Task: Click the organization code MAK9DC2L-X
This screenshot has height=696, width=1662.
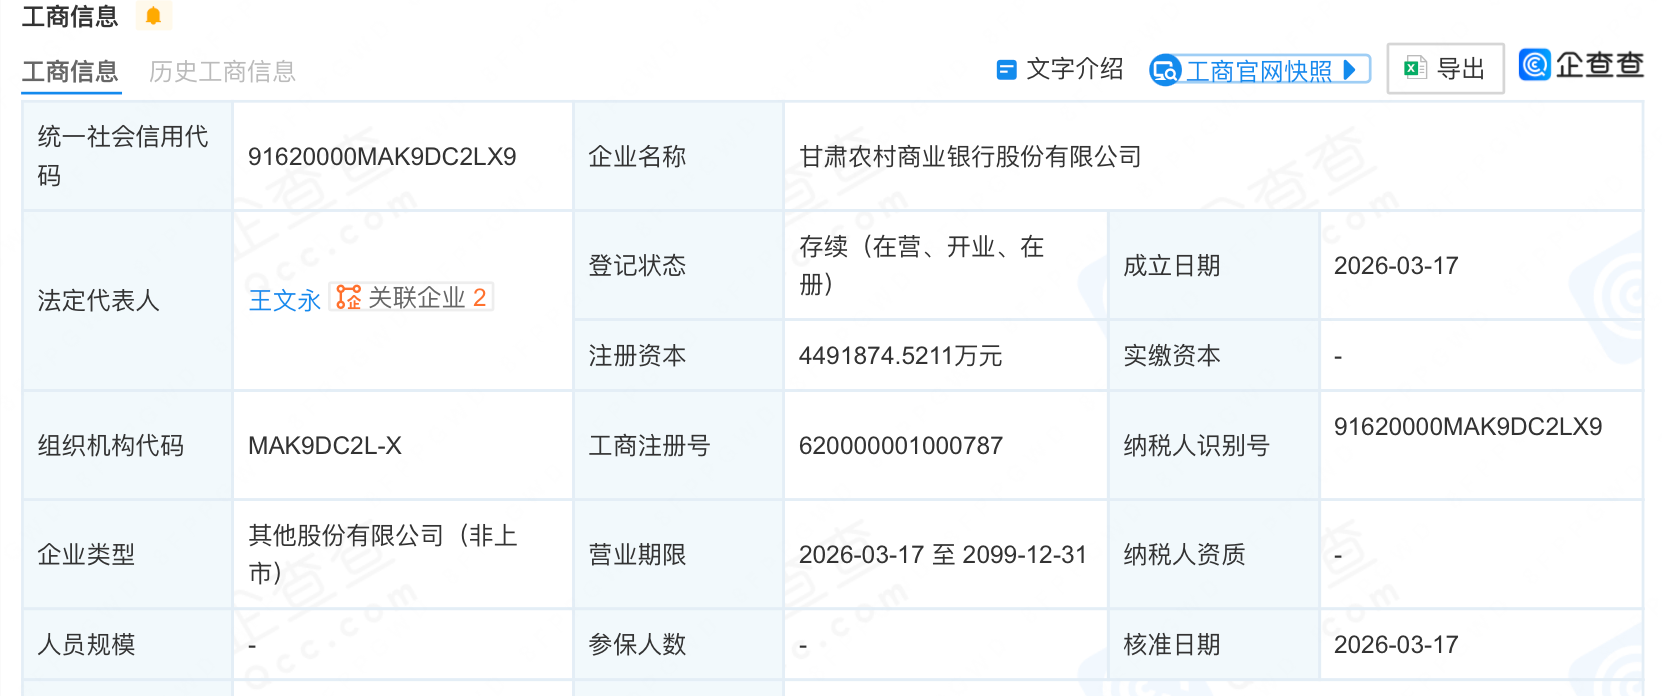Action: pos(325,446)
